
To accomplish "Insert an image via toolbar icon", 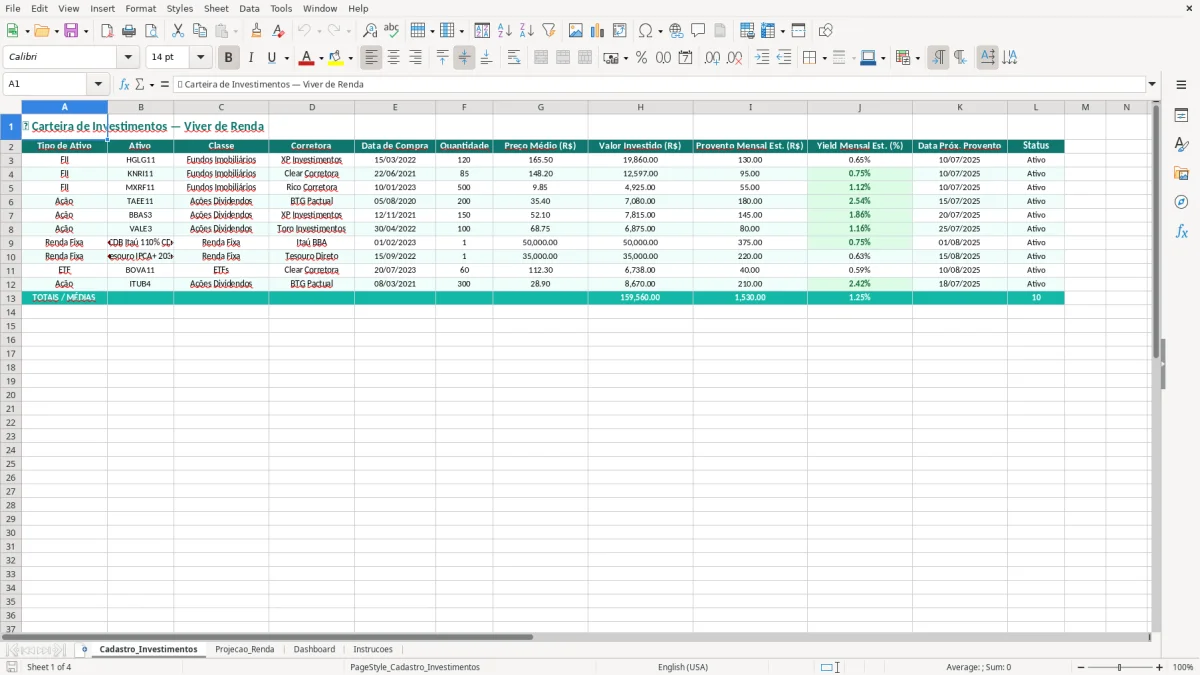I will click(576, 31).
